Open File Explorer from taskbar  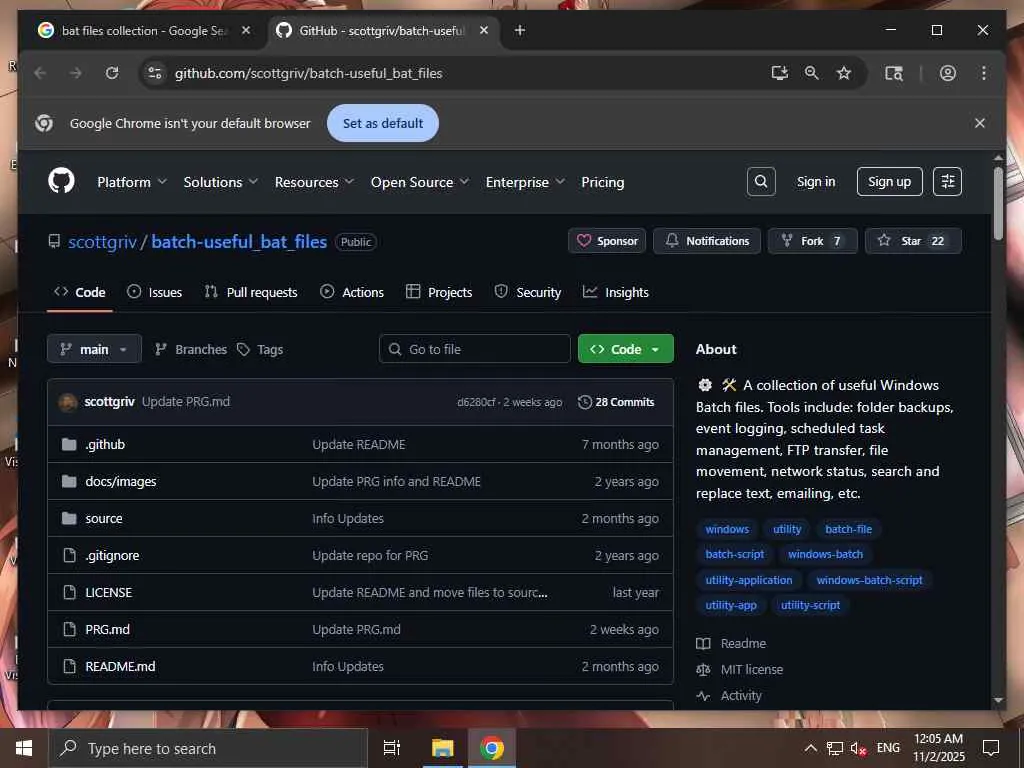point(442,748)
